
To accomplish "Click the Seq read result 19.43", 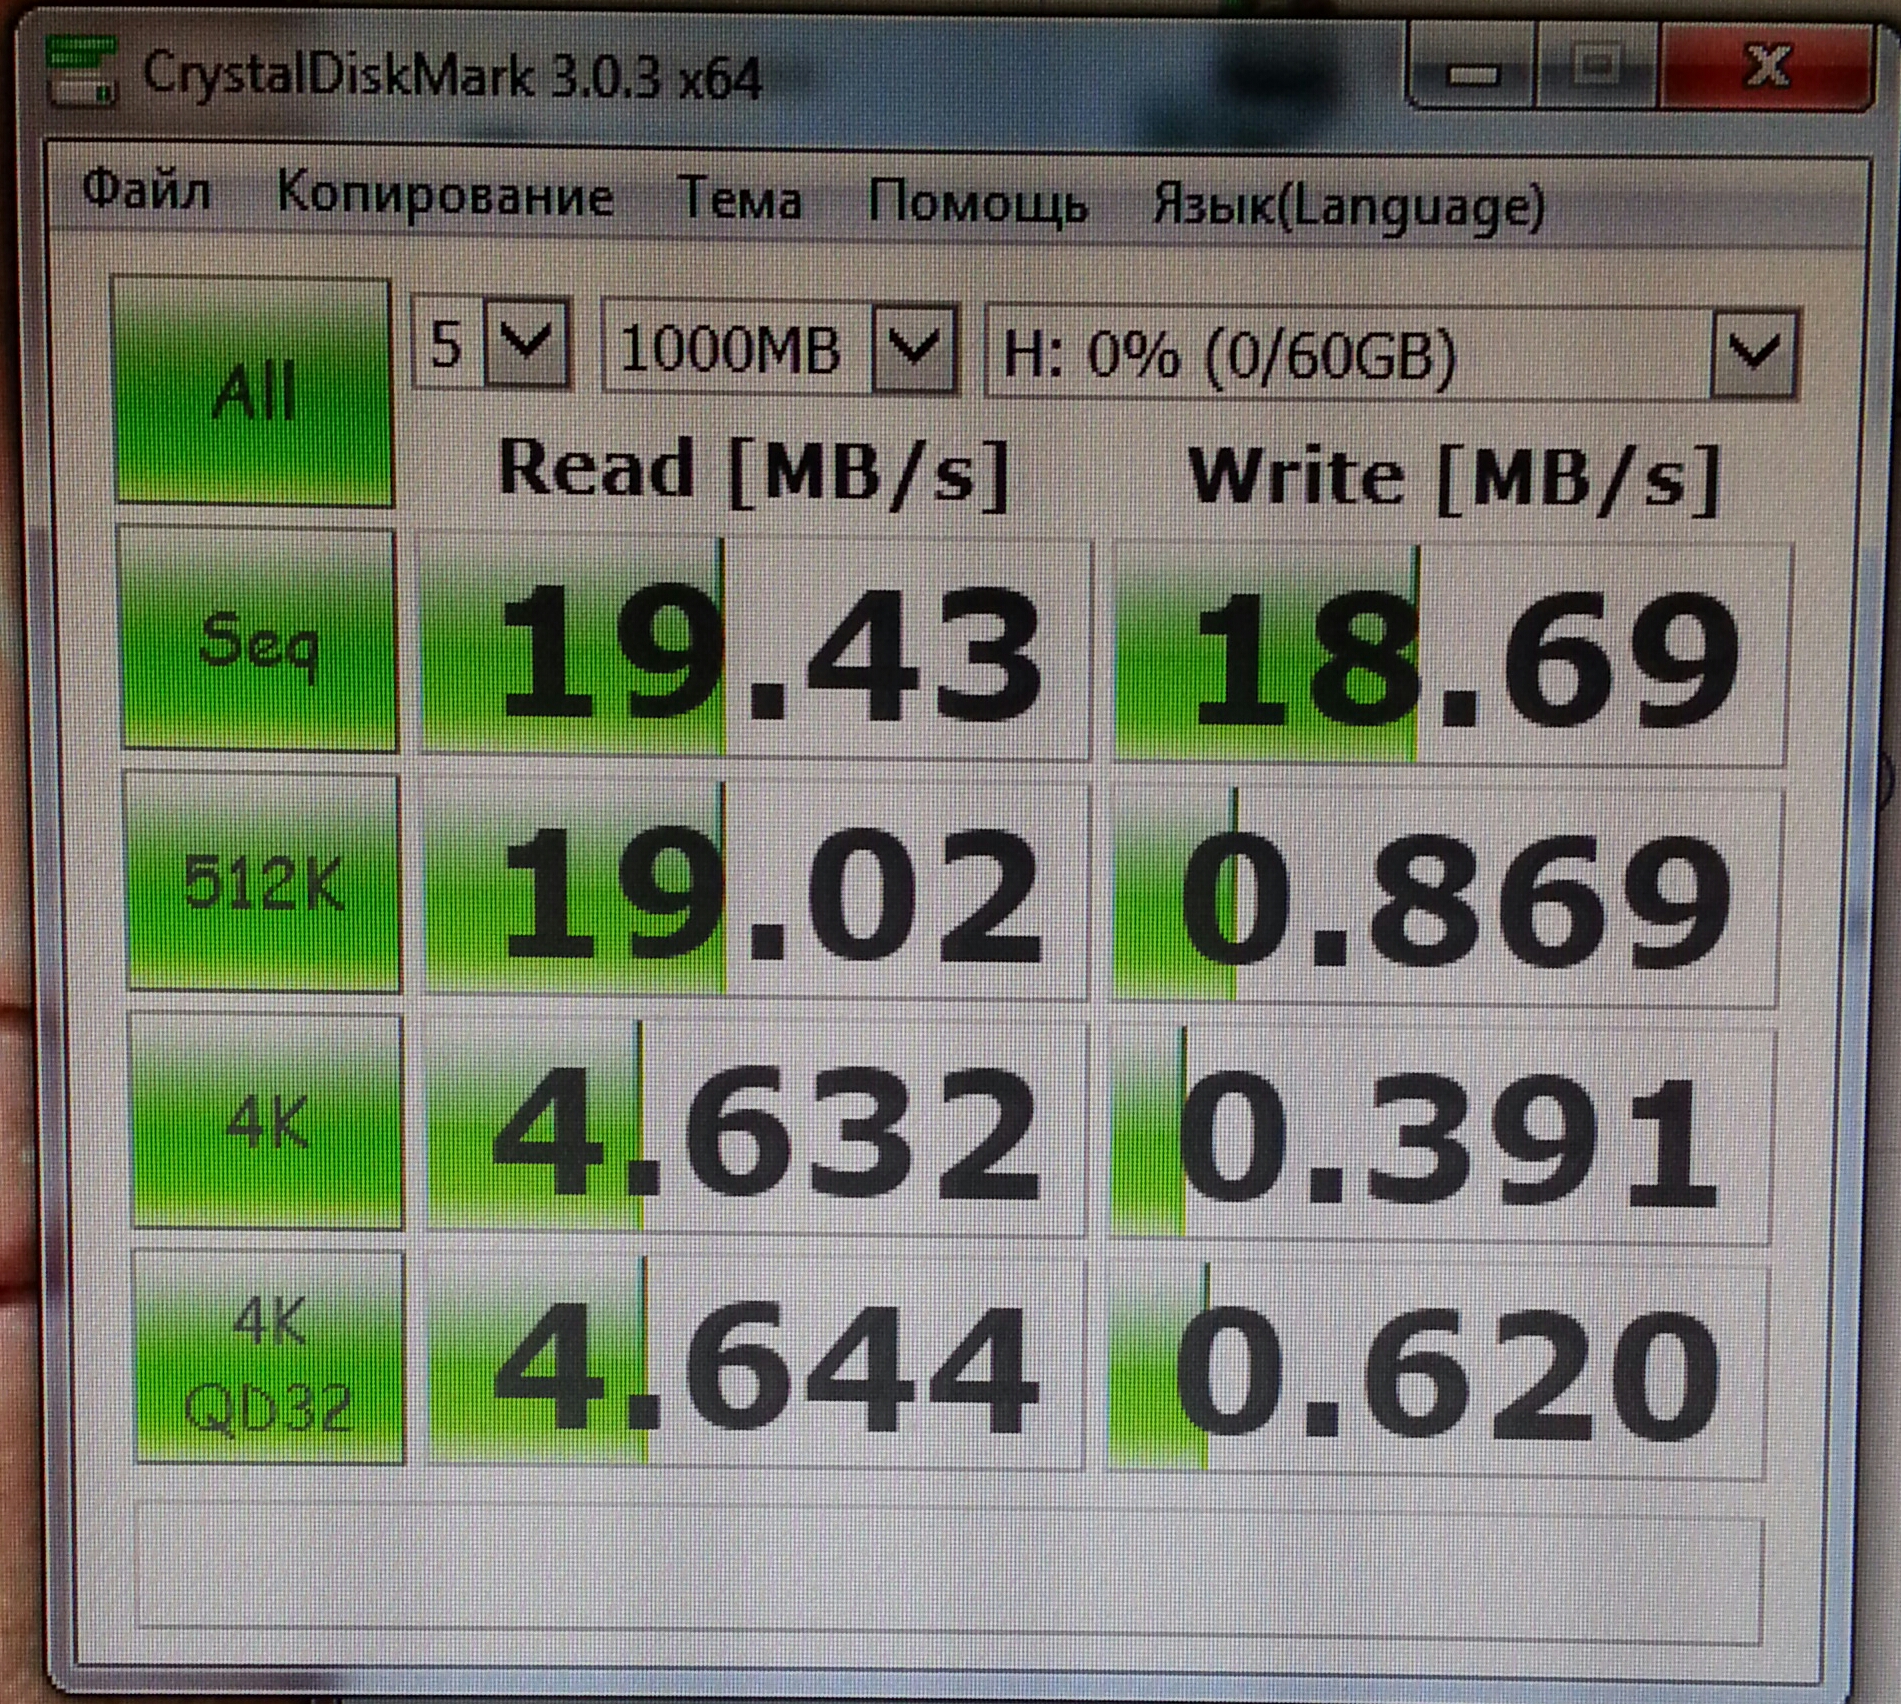I will coord(754,652).
